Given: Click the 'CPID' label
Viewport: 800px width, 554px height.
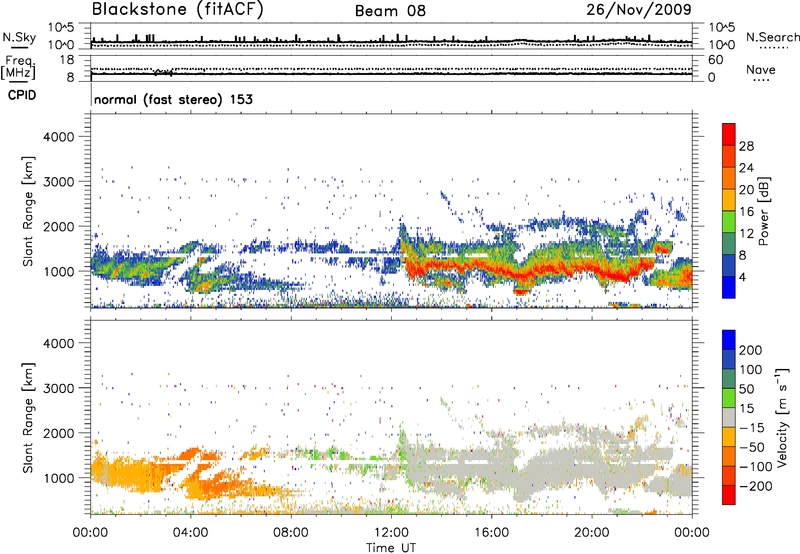Looking at the screenshot, I should (22, 95).
